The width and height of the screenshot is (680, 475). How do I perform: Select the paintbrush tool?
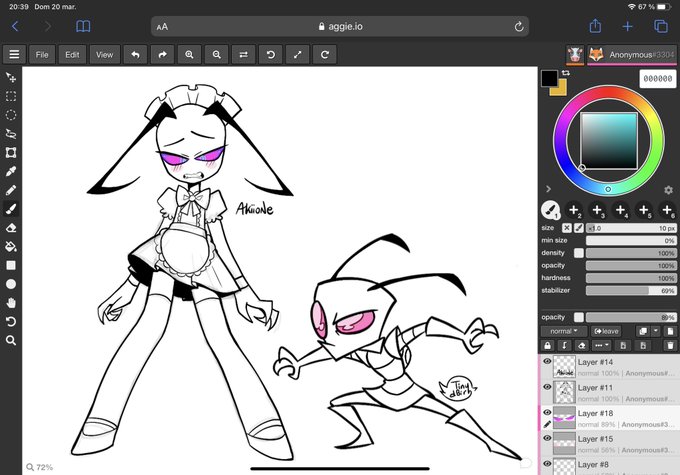[x=11, y=209]
